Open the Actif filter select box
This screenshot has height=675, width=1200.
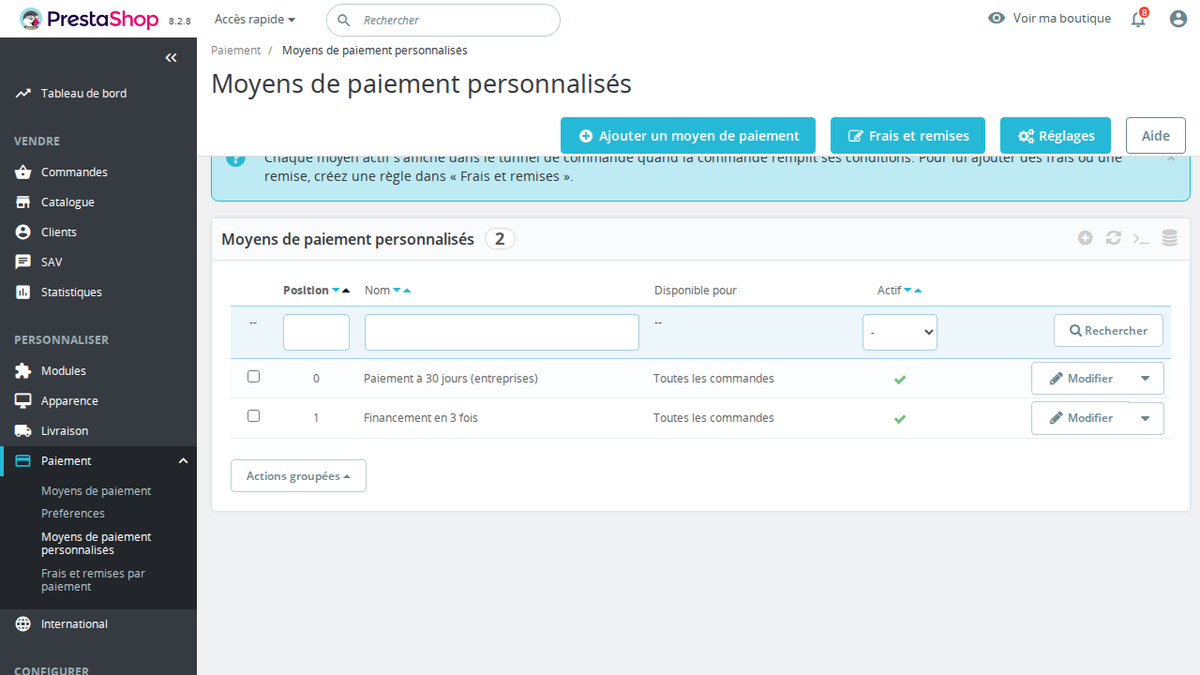click(900, 331)
